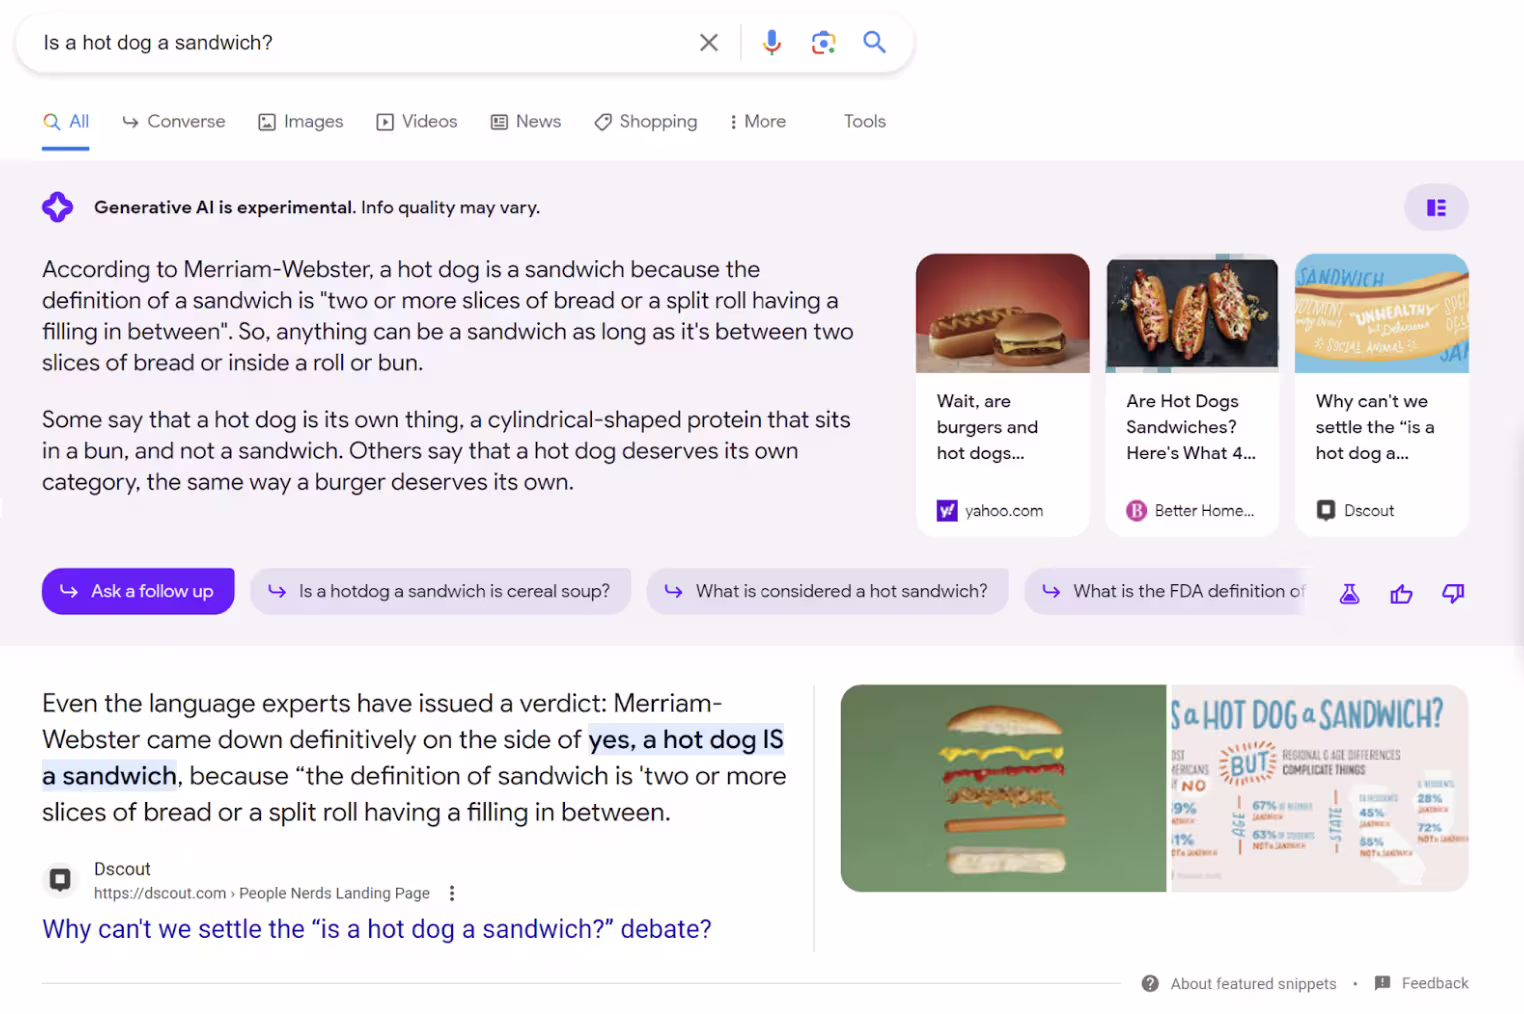
Task: Open the three-dot menu beside Dscout result
Action: [452, 893]
